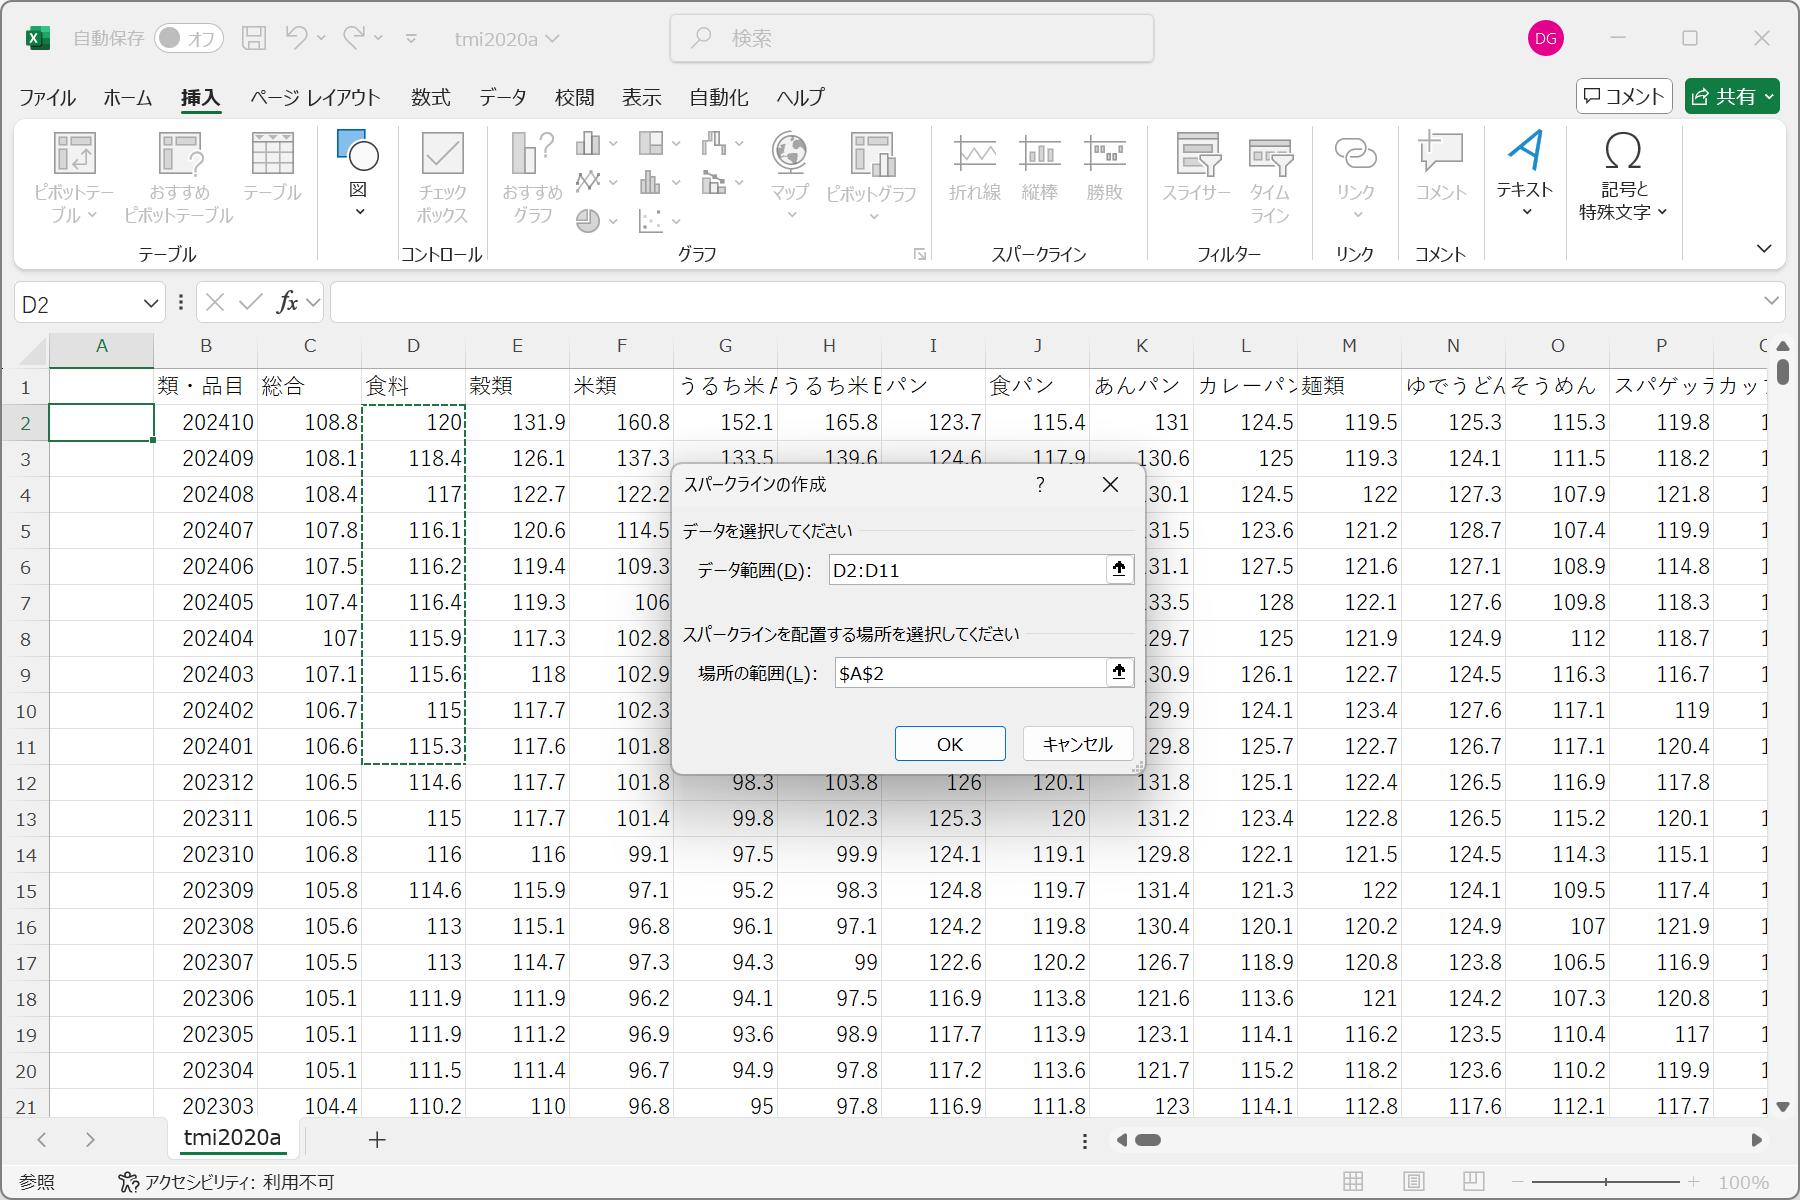
Task: Switch to 校閲 tab
Action: point(574,97)
